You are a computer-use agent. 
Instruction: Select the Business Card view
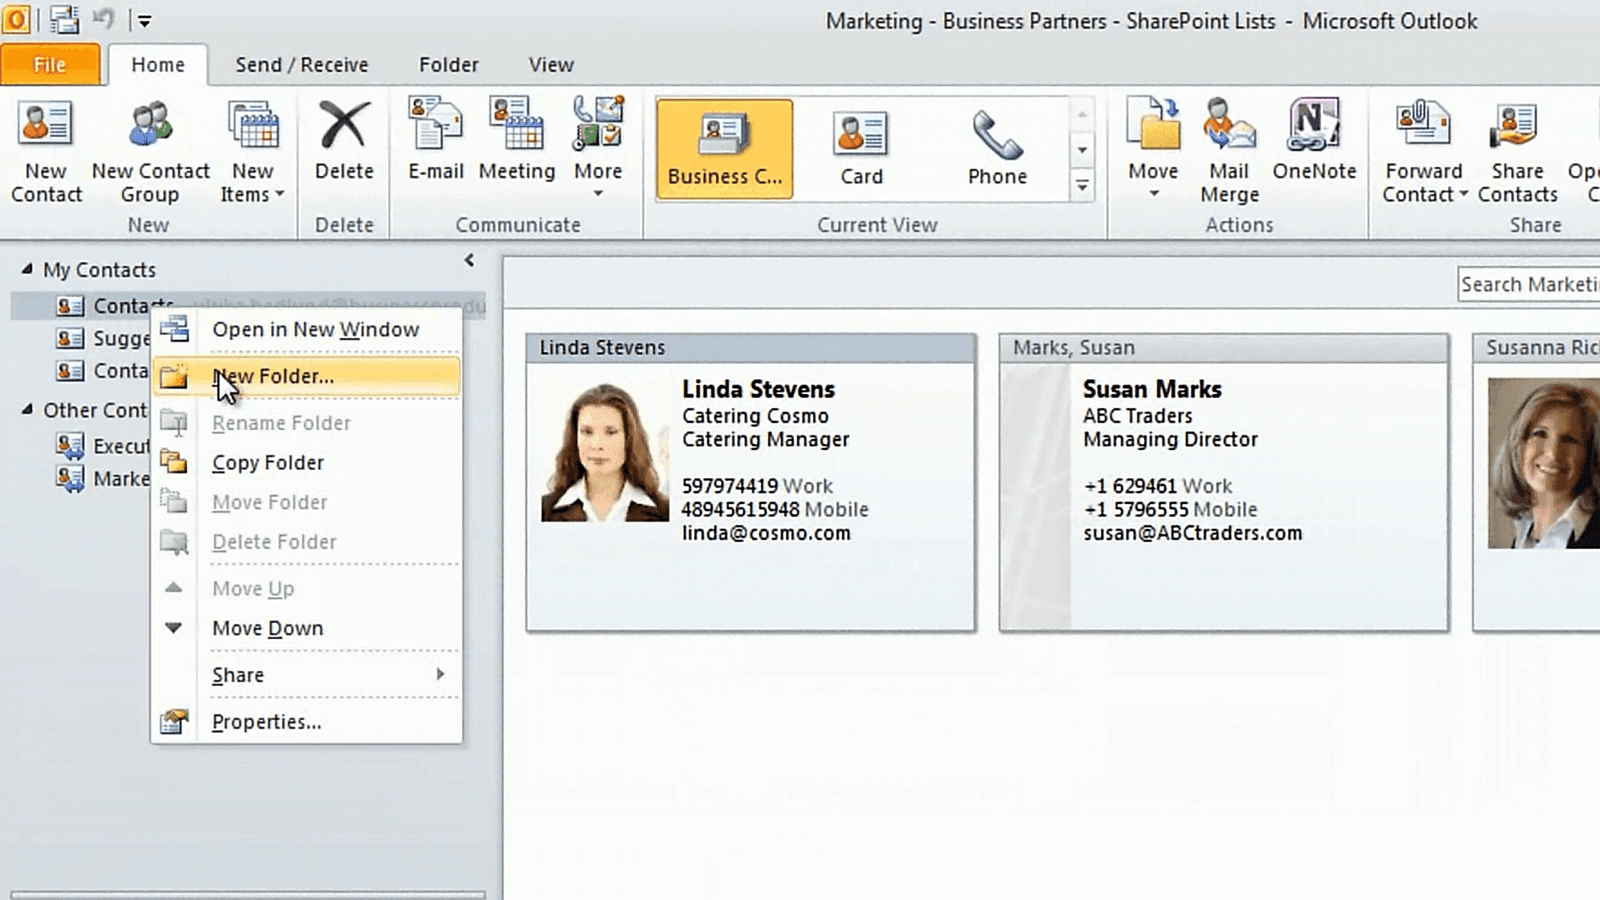(723, 148)
